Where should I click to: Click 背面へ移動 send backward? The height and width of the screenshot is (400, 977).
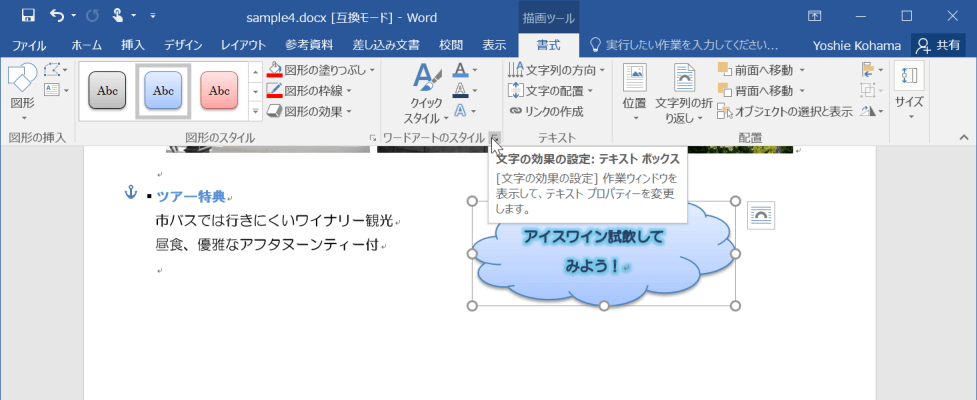755,91
